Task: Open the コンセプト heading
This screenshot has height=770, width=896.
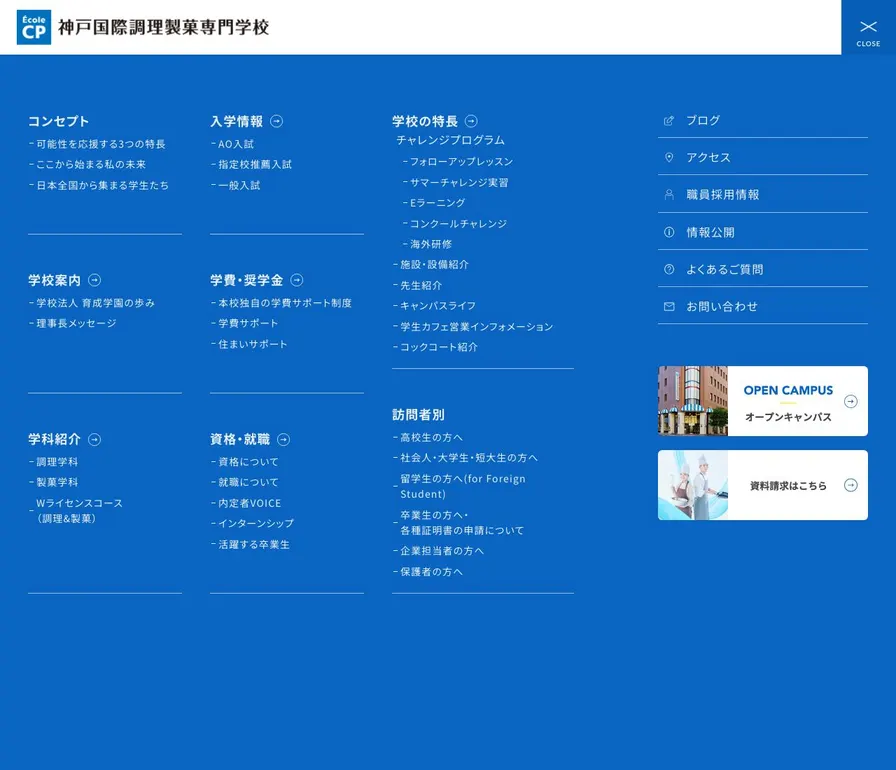Action: pos(59,121)
